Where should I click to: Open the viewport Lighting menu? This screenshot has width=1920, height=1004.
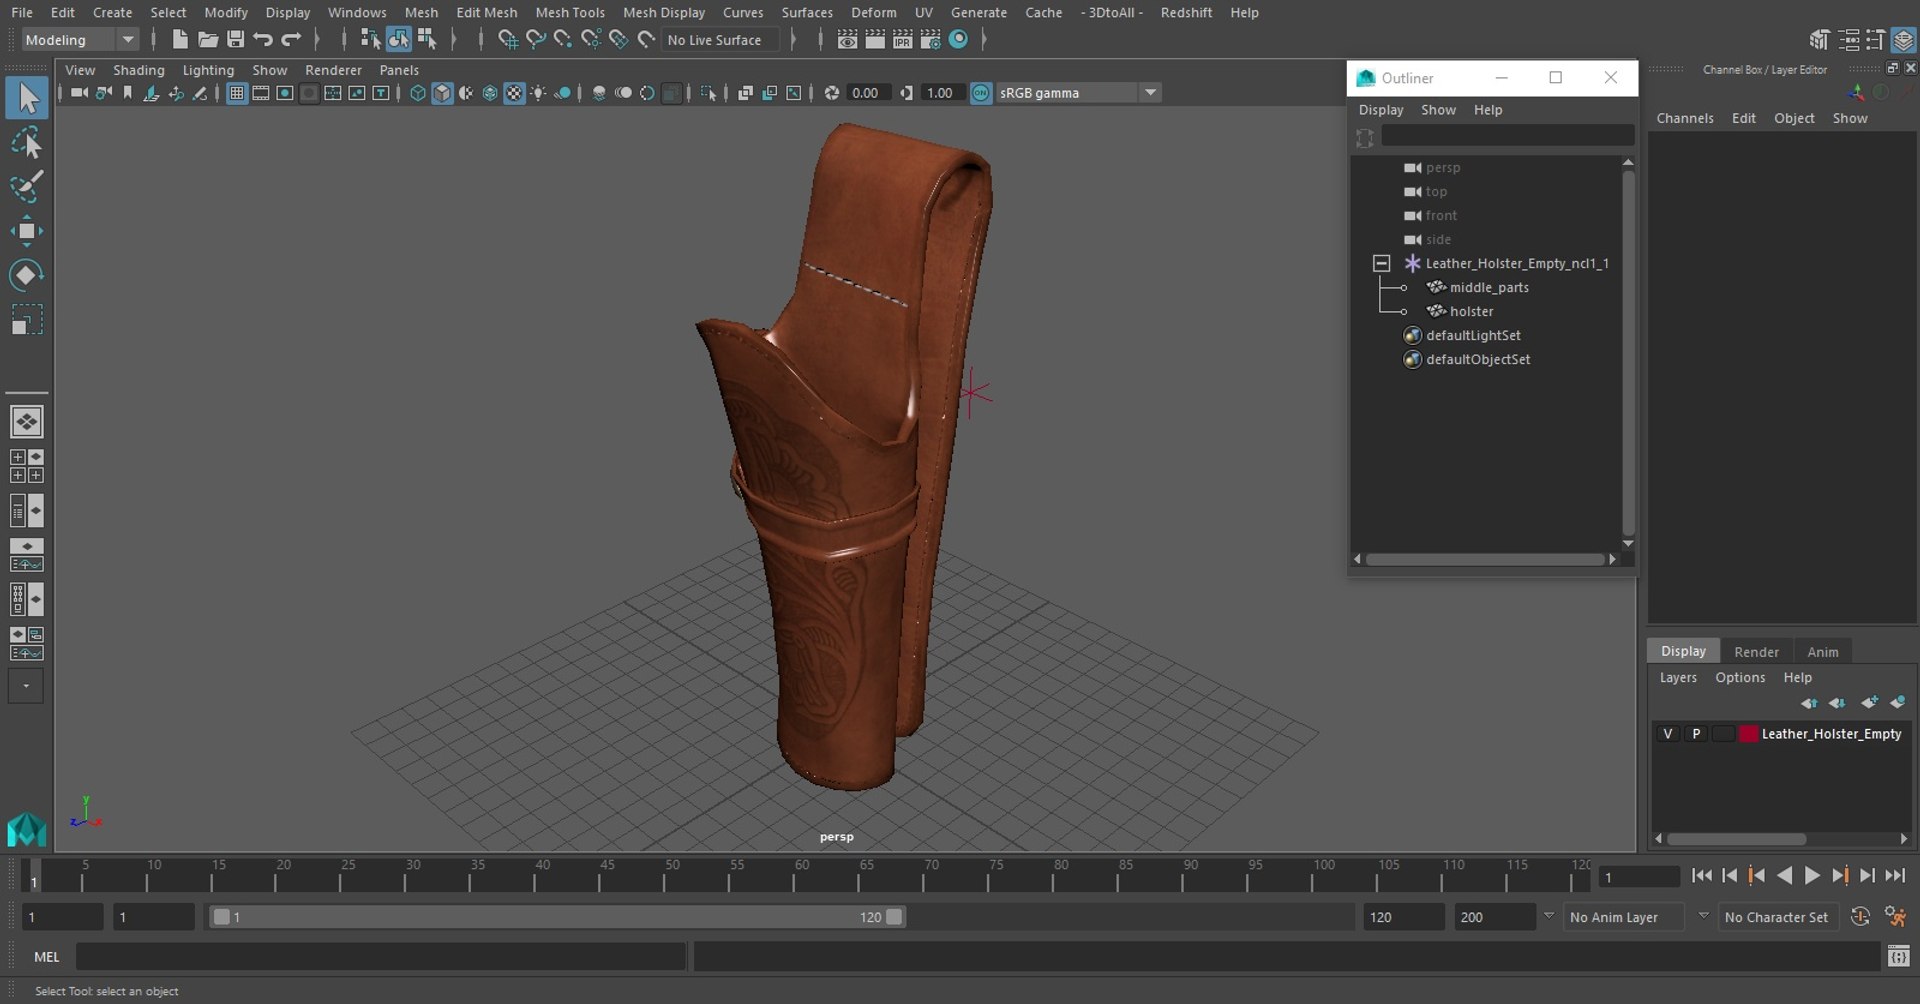pyautogui.click(x=208, y=70)
